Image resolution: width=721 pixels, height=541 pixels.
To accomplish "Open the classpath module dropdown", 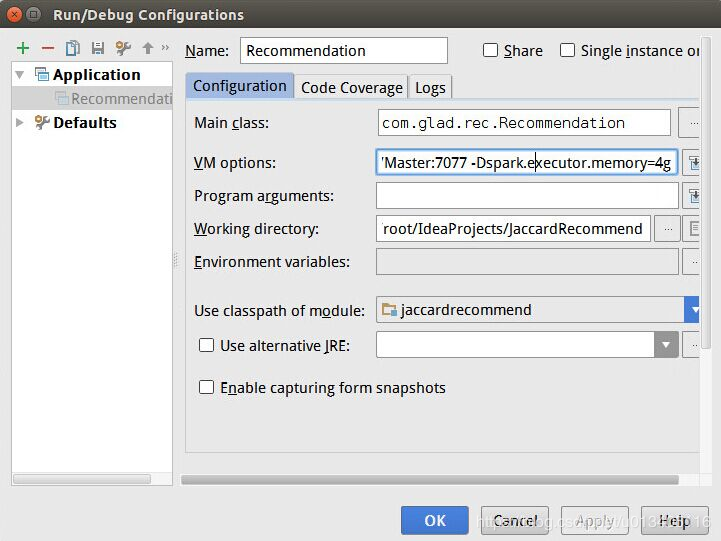I will pyautogui.click(x=692, y=310).
